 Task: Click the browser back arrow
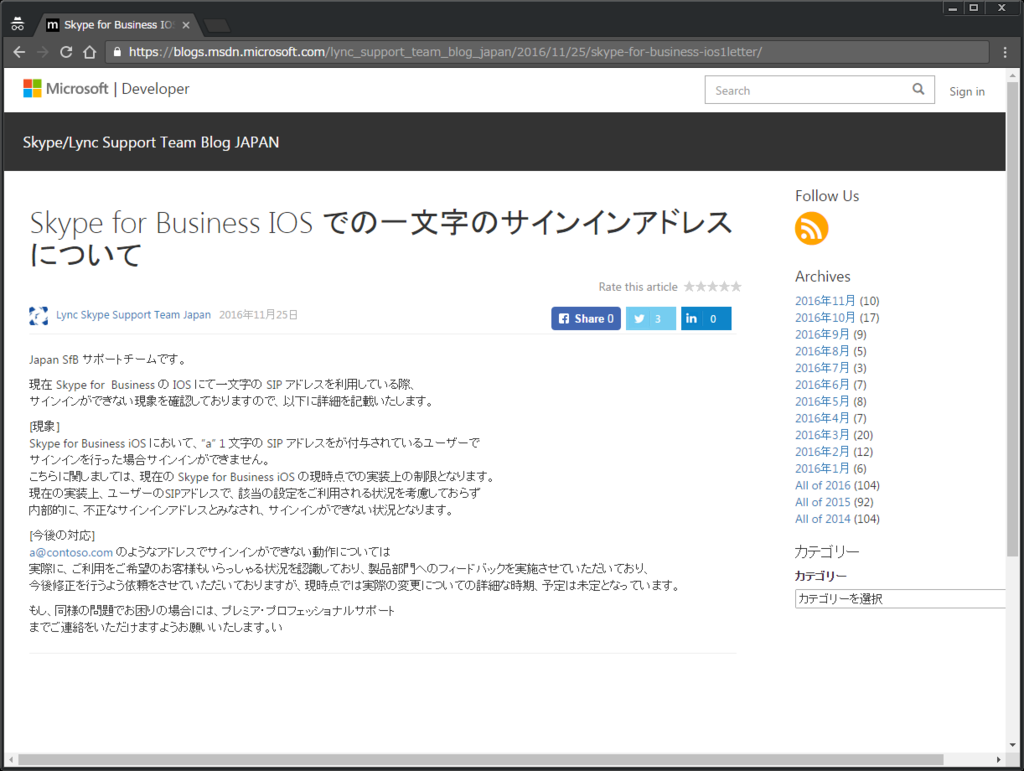click(x=20, y=52)
